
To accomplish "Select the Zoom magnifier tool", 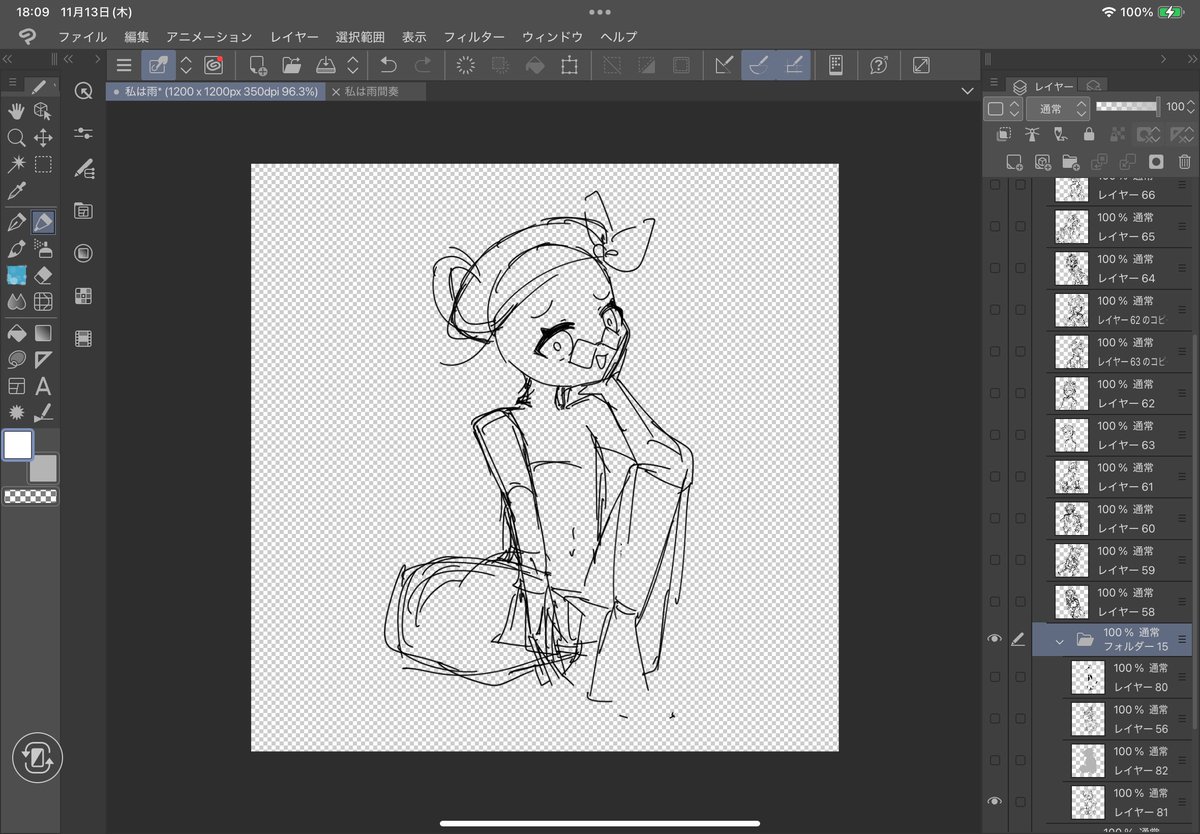I will (x=16, y=137).
